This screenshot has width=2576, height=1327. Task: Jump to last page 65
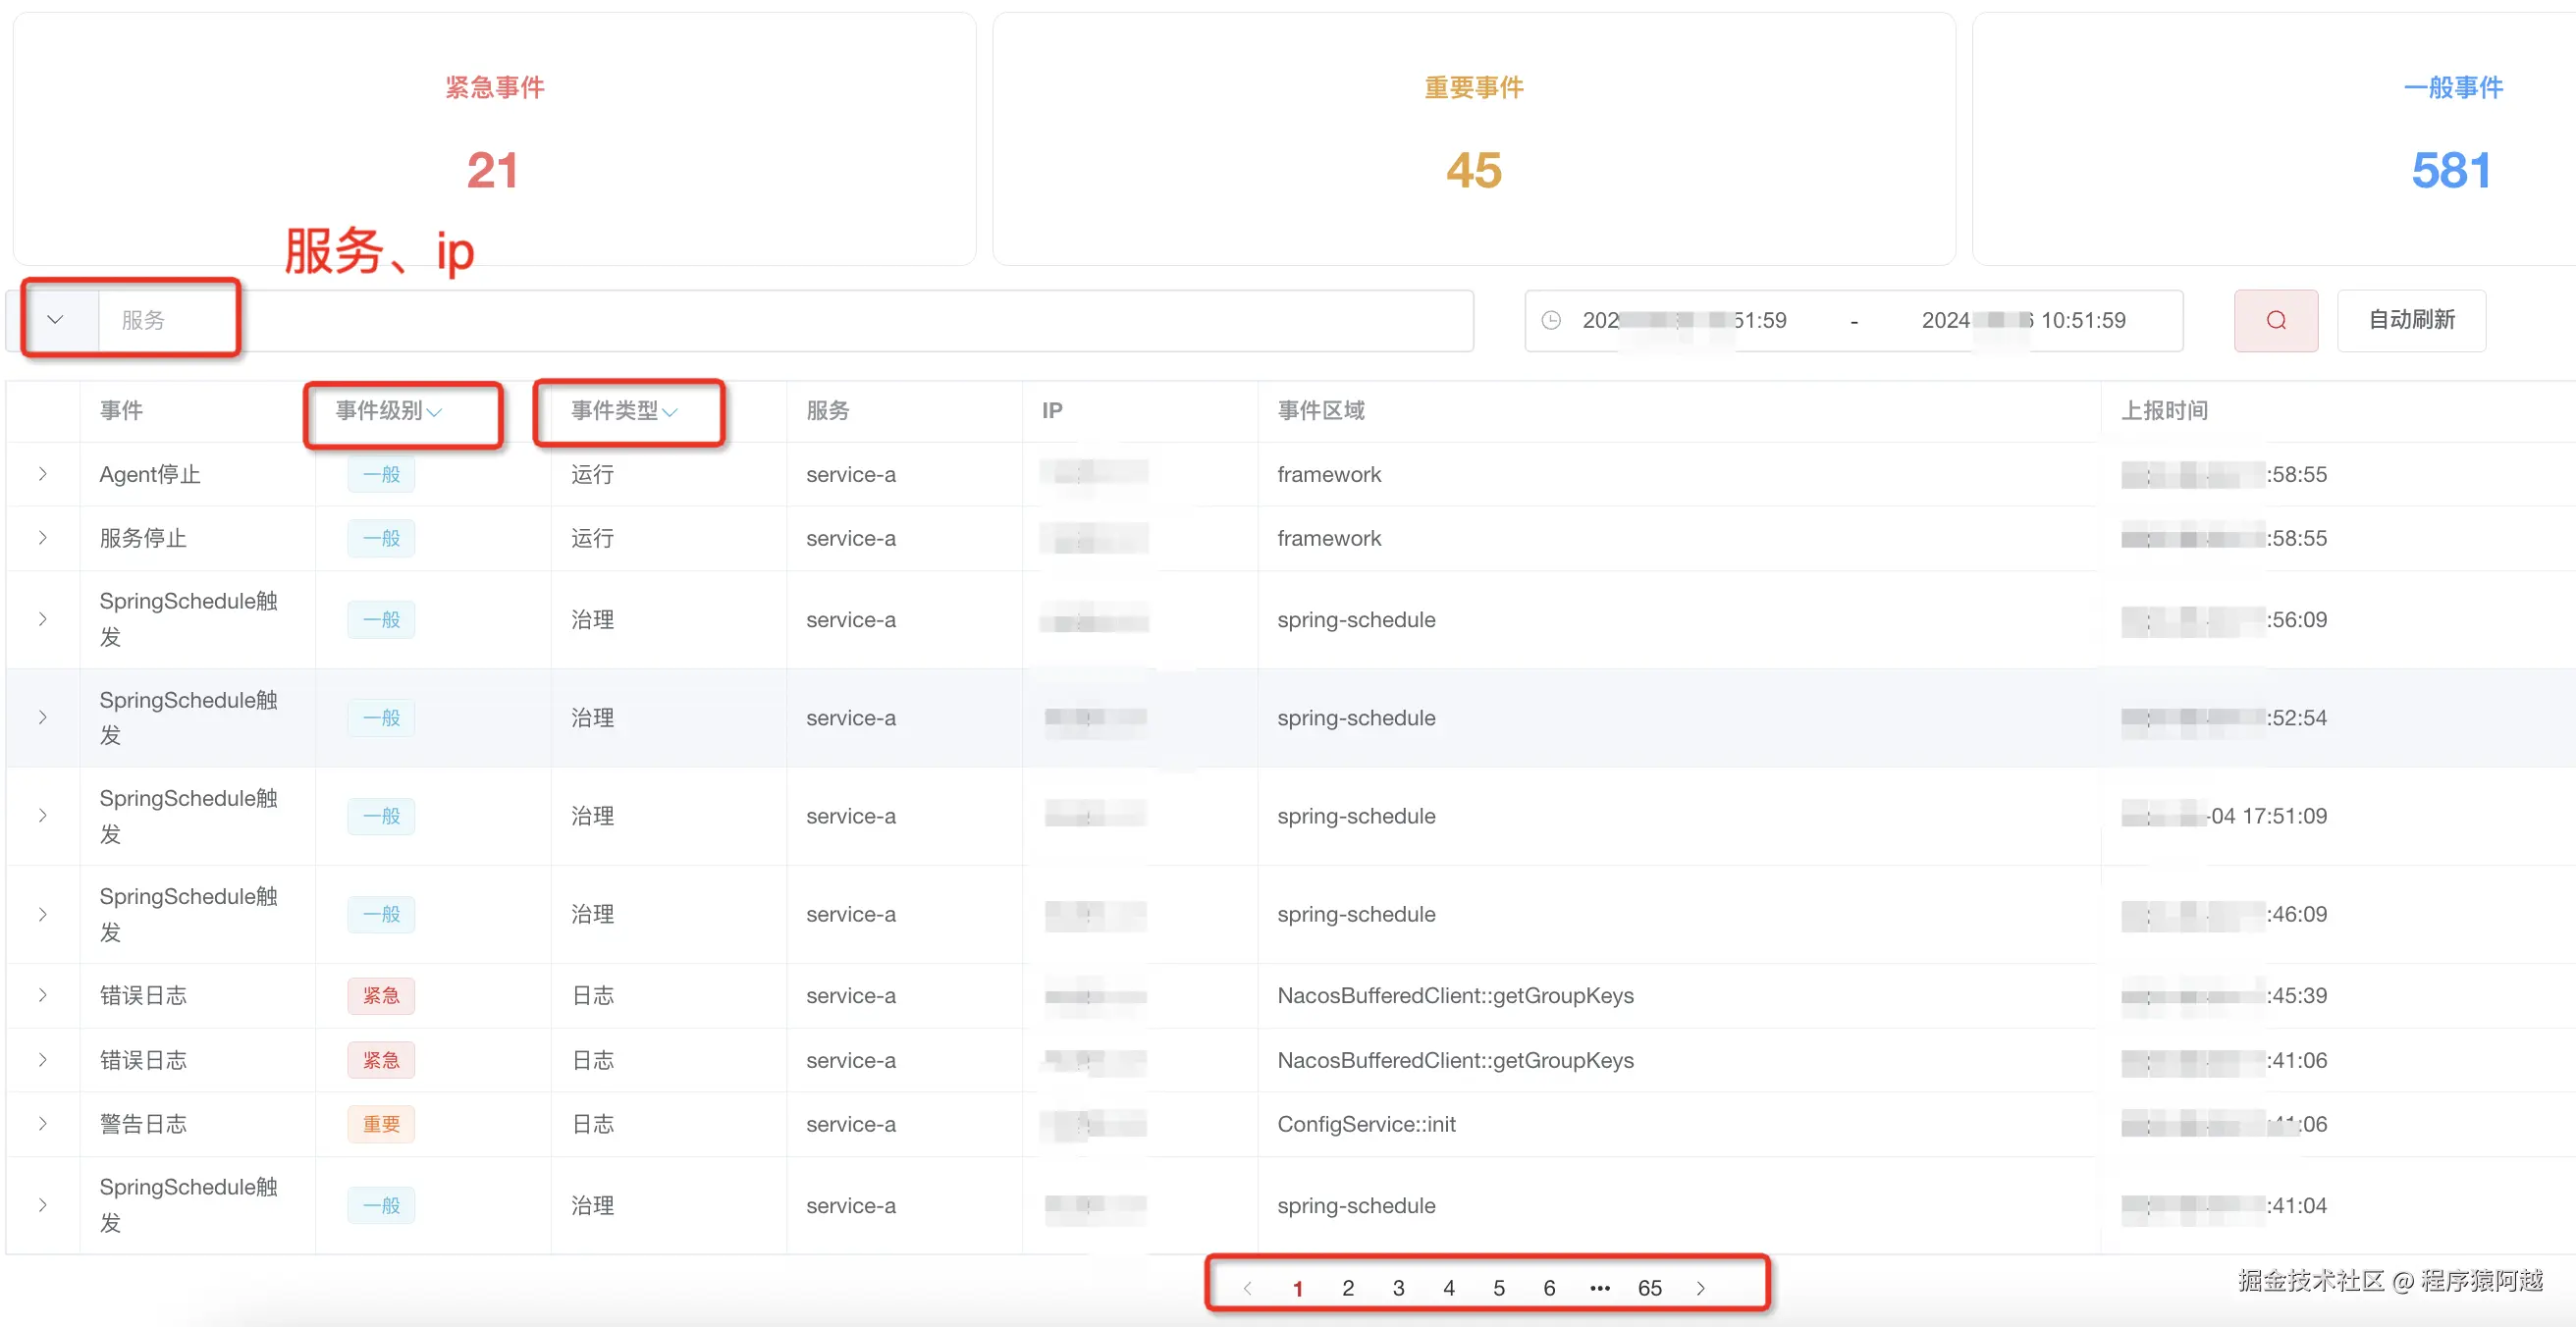(x=1649, y=1288)
